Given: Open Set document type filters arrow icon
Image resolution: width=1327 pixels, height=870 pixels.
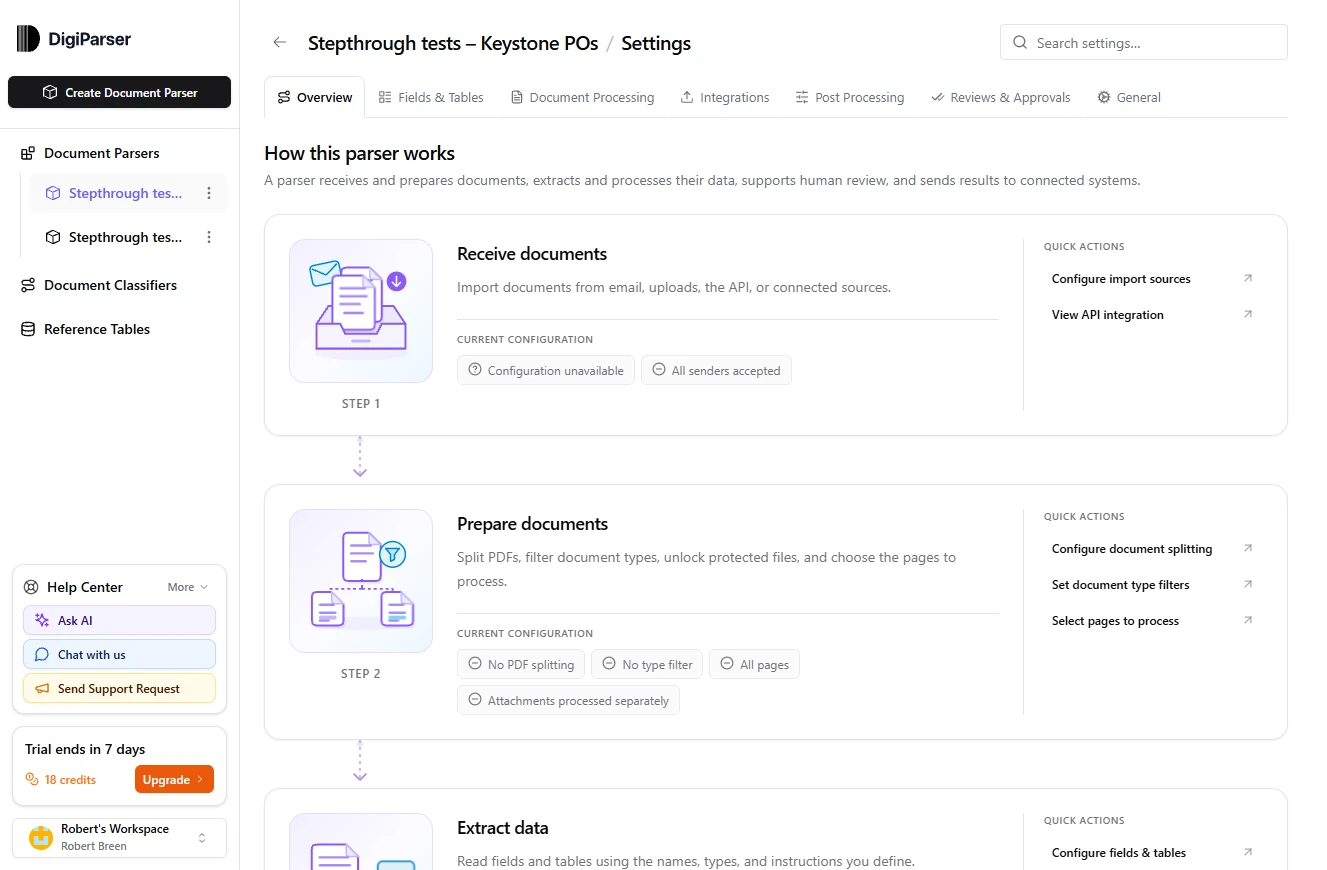Looking at the screenshot, I should pyautogui.click(x=1248, y=584).
